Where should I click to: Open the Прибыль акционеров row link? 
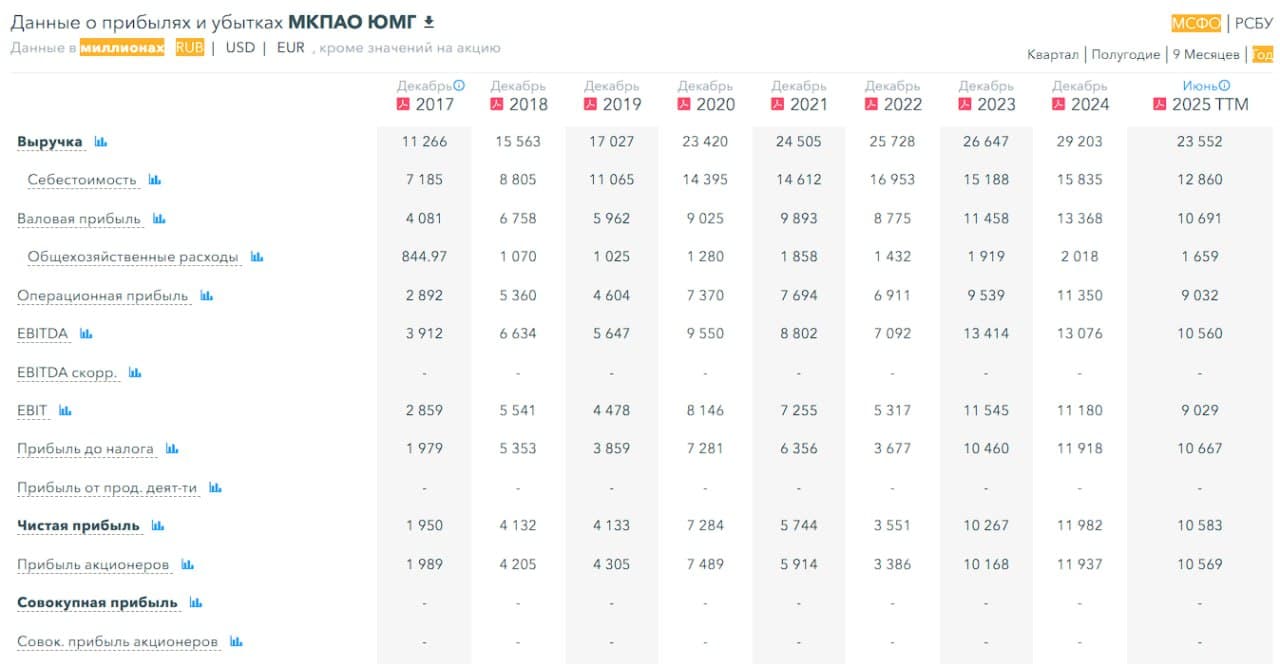[93, 565]
